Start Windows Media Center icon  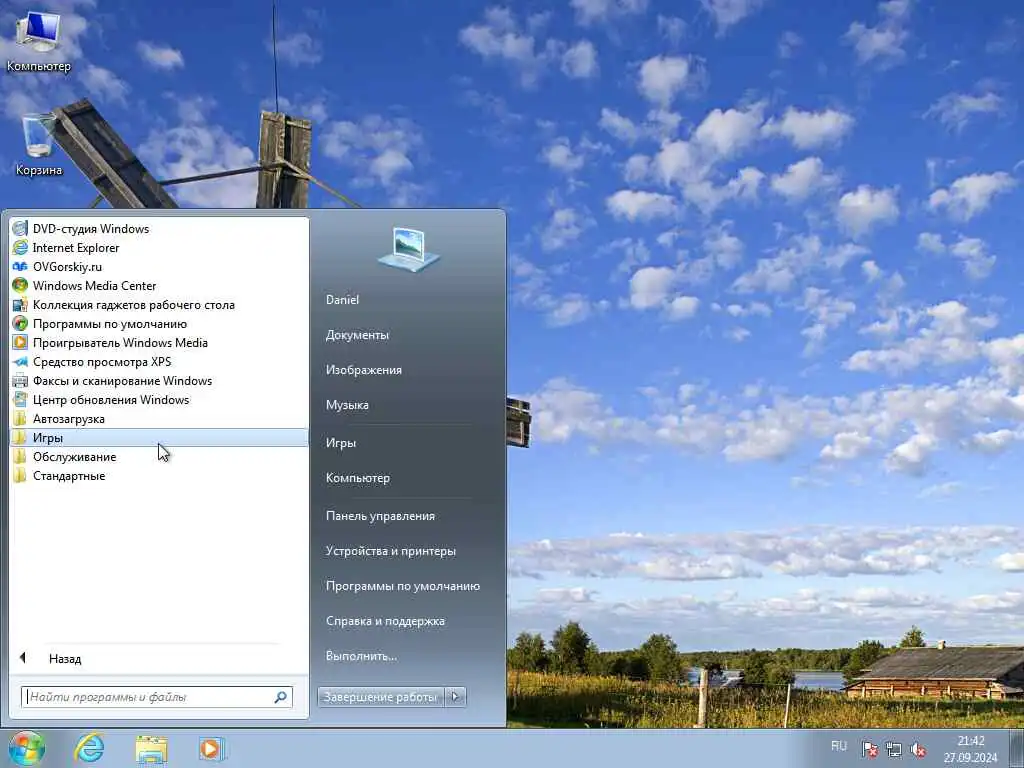click(x=20, y=285)
